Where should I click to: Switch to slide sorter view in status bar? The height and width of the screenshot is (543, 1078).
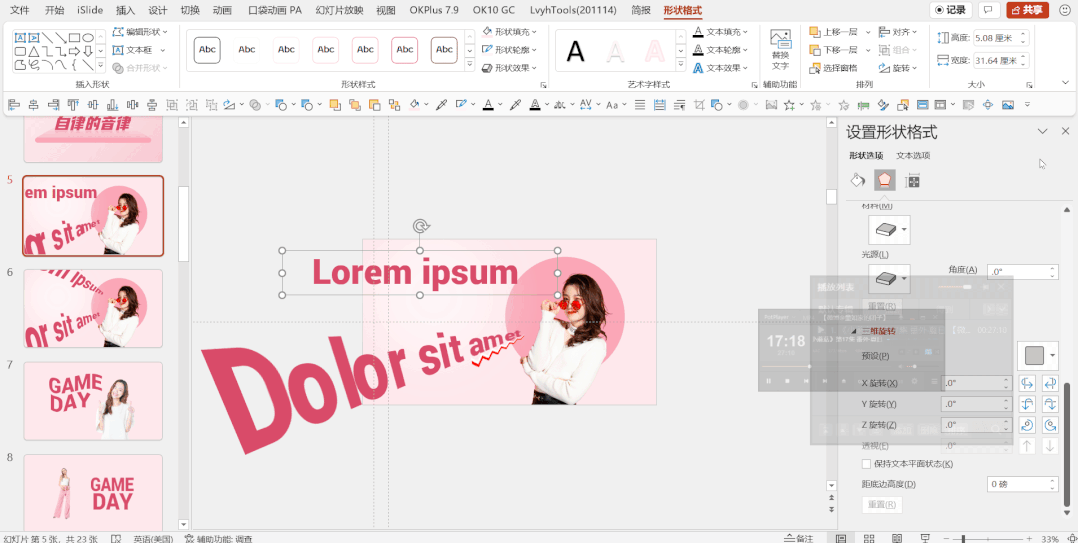tap(868, 538)
